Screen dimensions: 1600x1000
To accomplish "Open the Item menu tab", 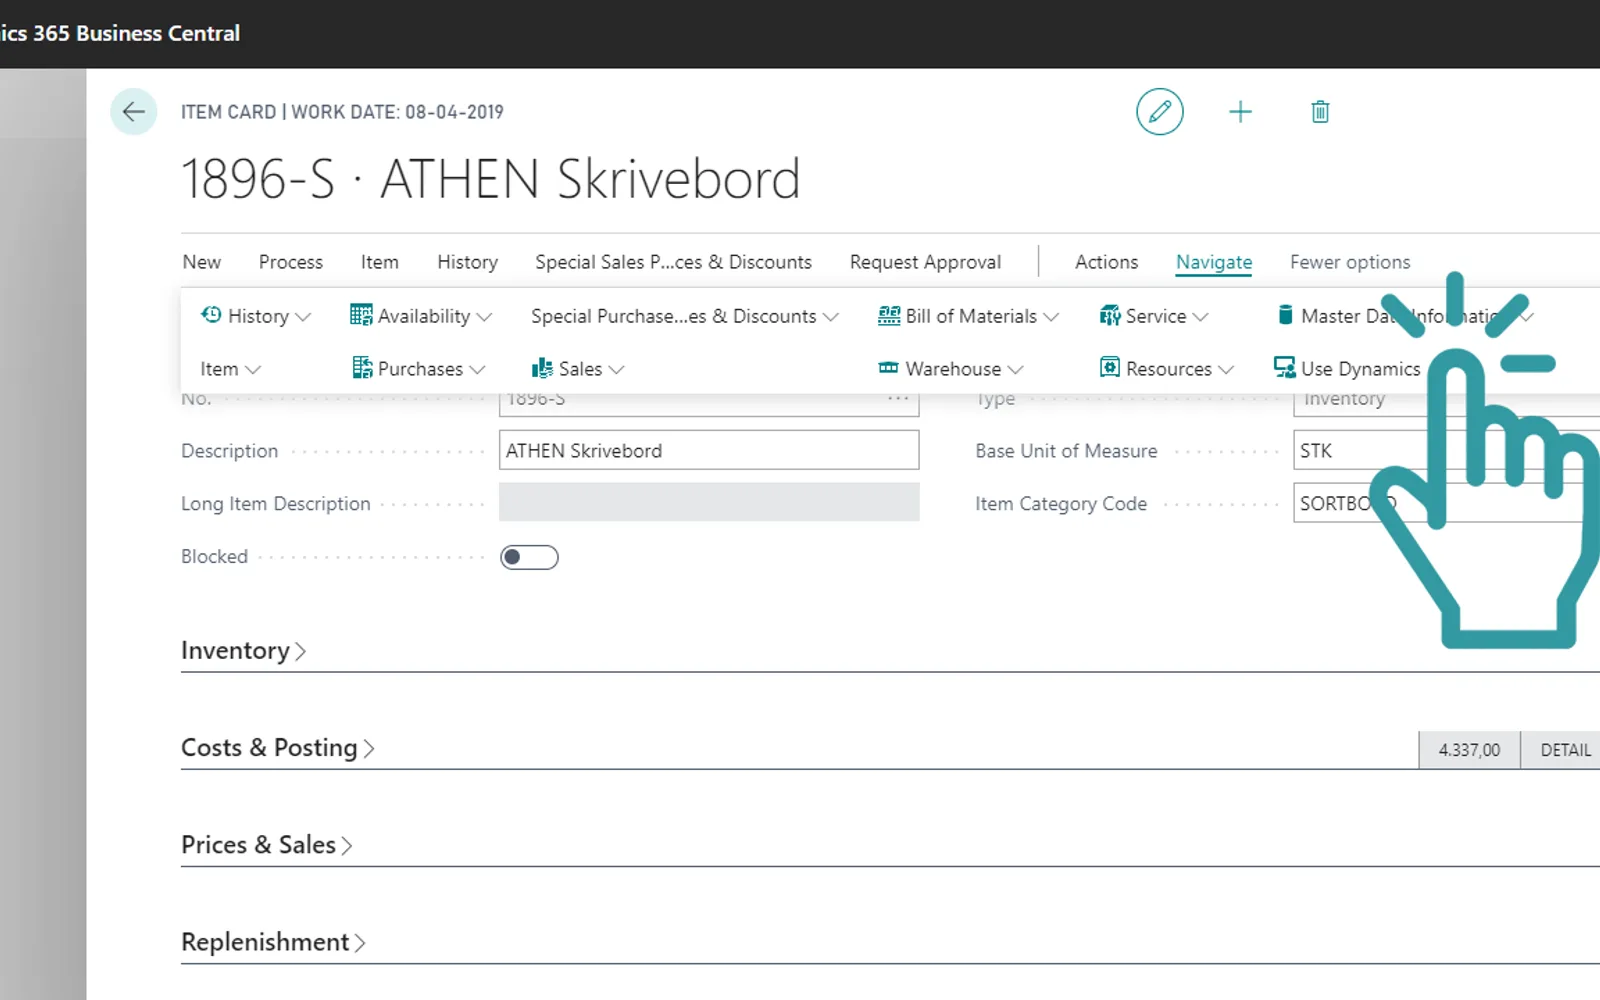I will tap(380, 262).
